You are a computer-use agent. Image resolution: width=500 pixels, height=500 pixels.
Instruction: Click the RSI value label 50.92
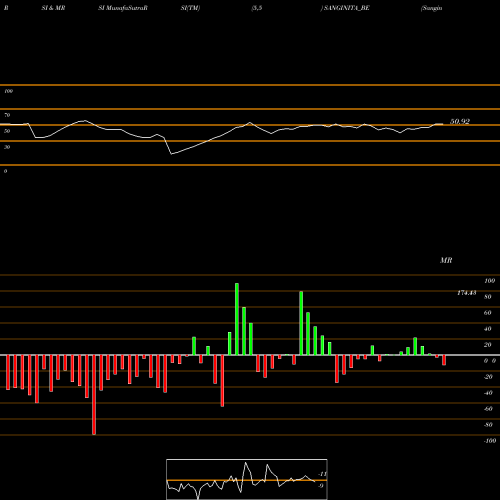(460, 122)
